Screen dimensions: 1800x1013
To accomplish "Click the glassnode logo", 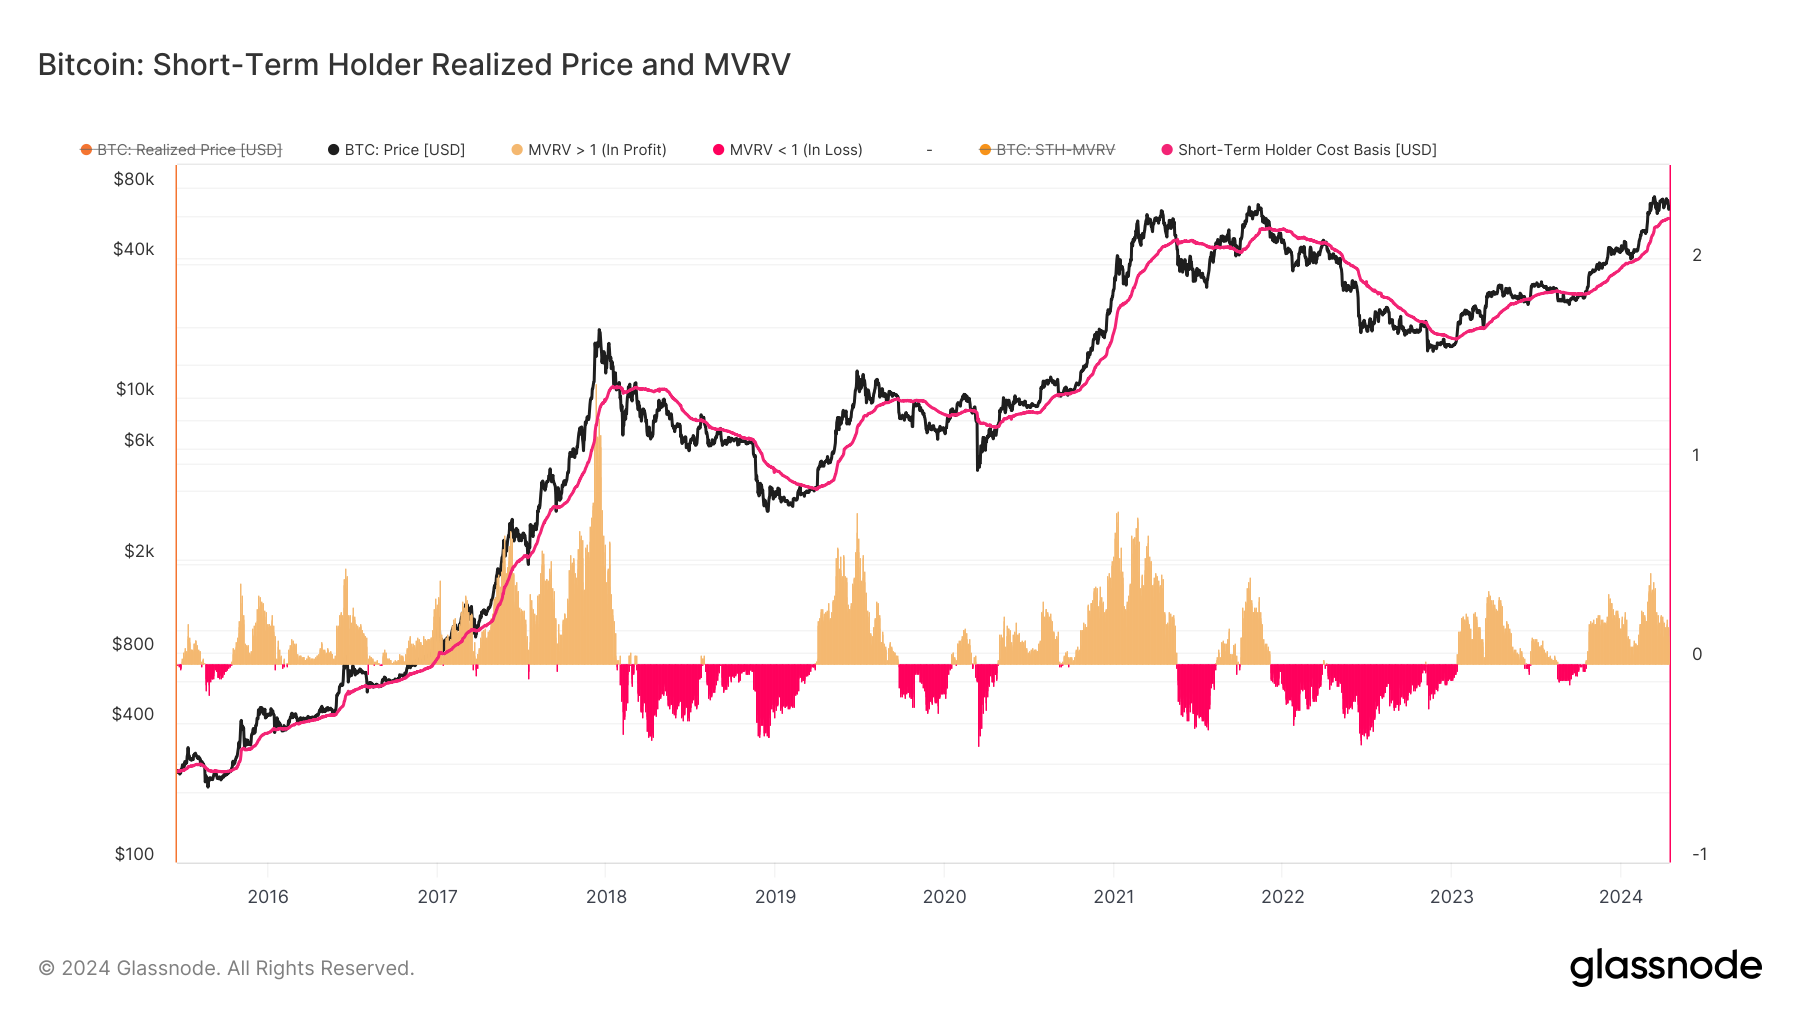I will 1665,967.
